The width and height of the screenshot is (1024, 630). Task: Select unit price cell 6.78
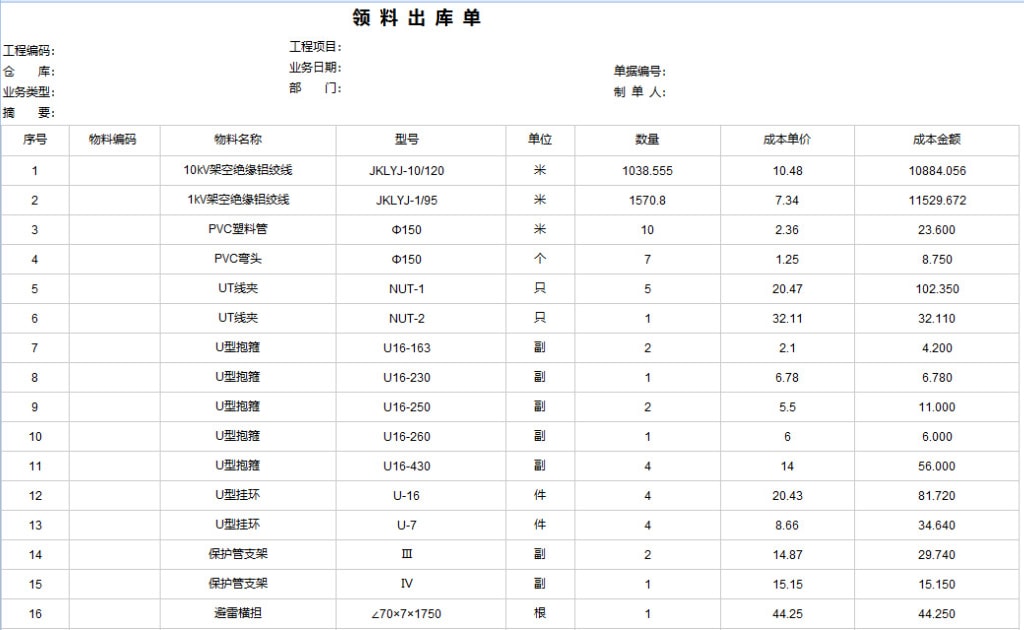coord(787,377)
